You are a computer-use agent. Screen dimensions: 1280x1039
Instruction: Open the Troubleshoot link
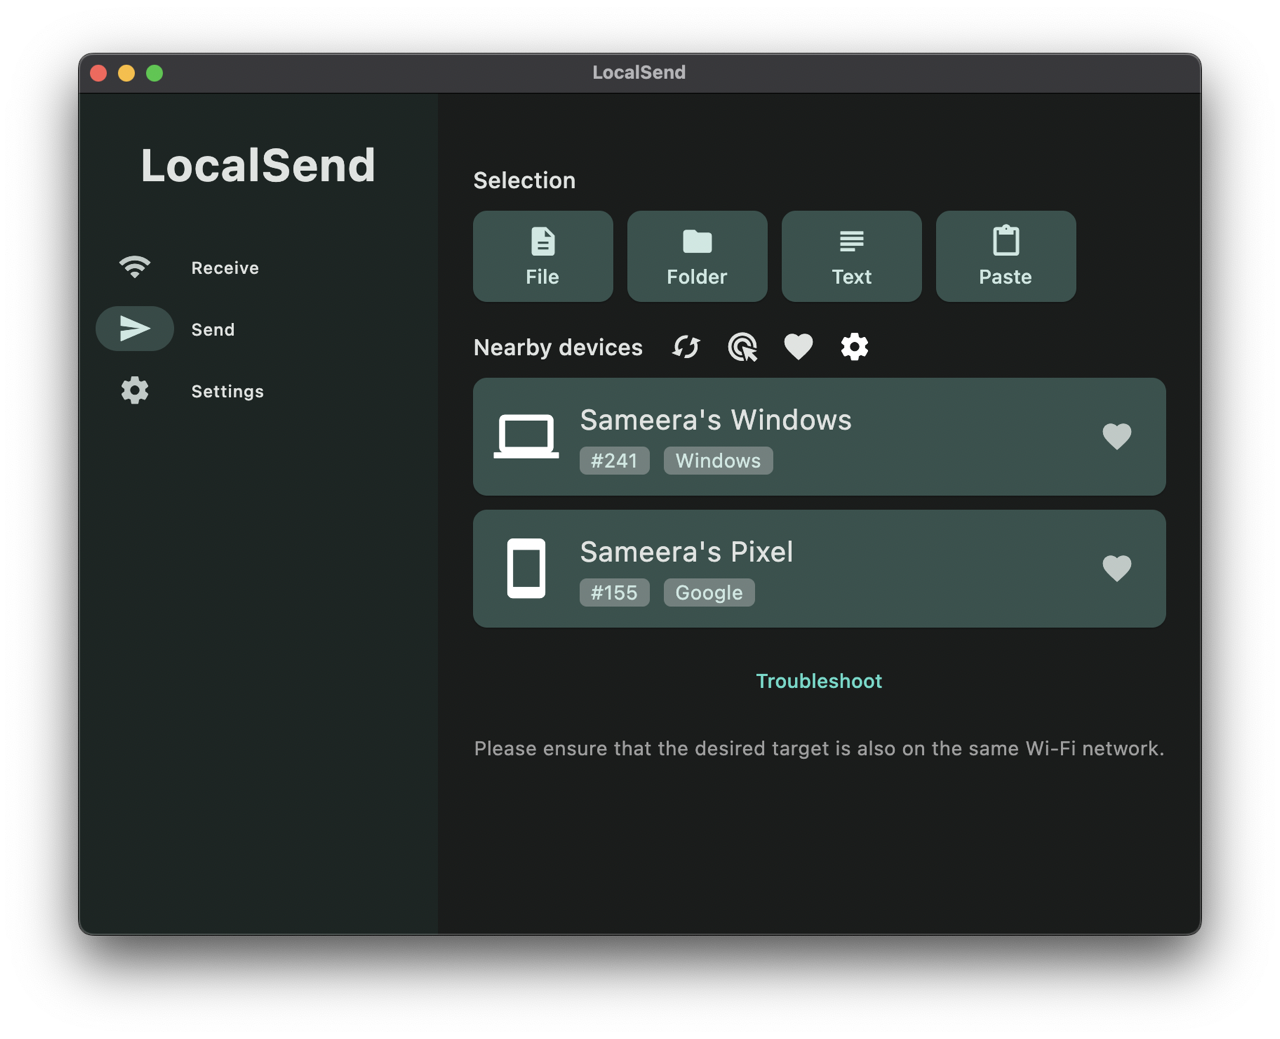(818, 681)
